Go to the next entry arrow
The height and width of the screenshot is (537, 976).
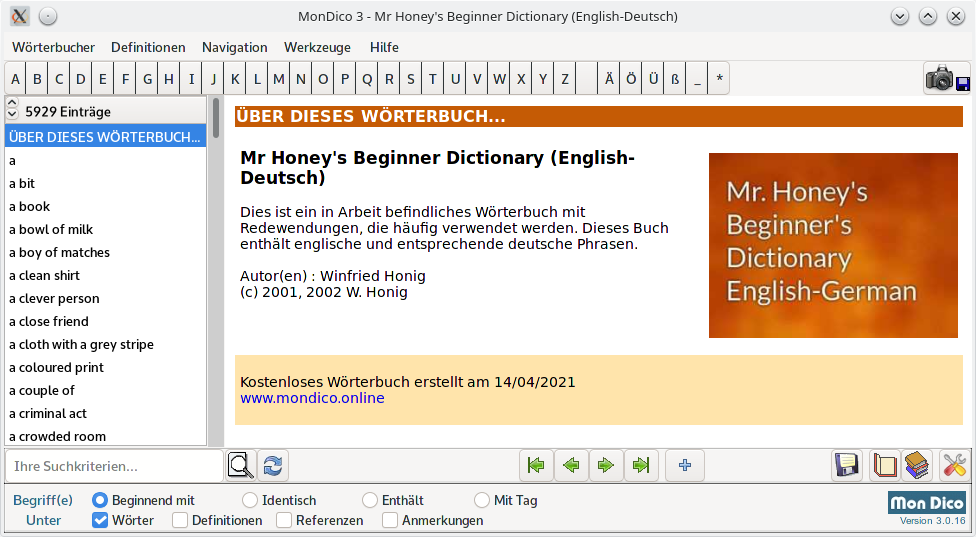(x=606, y=465)
